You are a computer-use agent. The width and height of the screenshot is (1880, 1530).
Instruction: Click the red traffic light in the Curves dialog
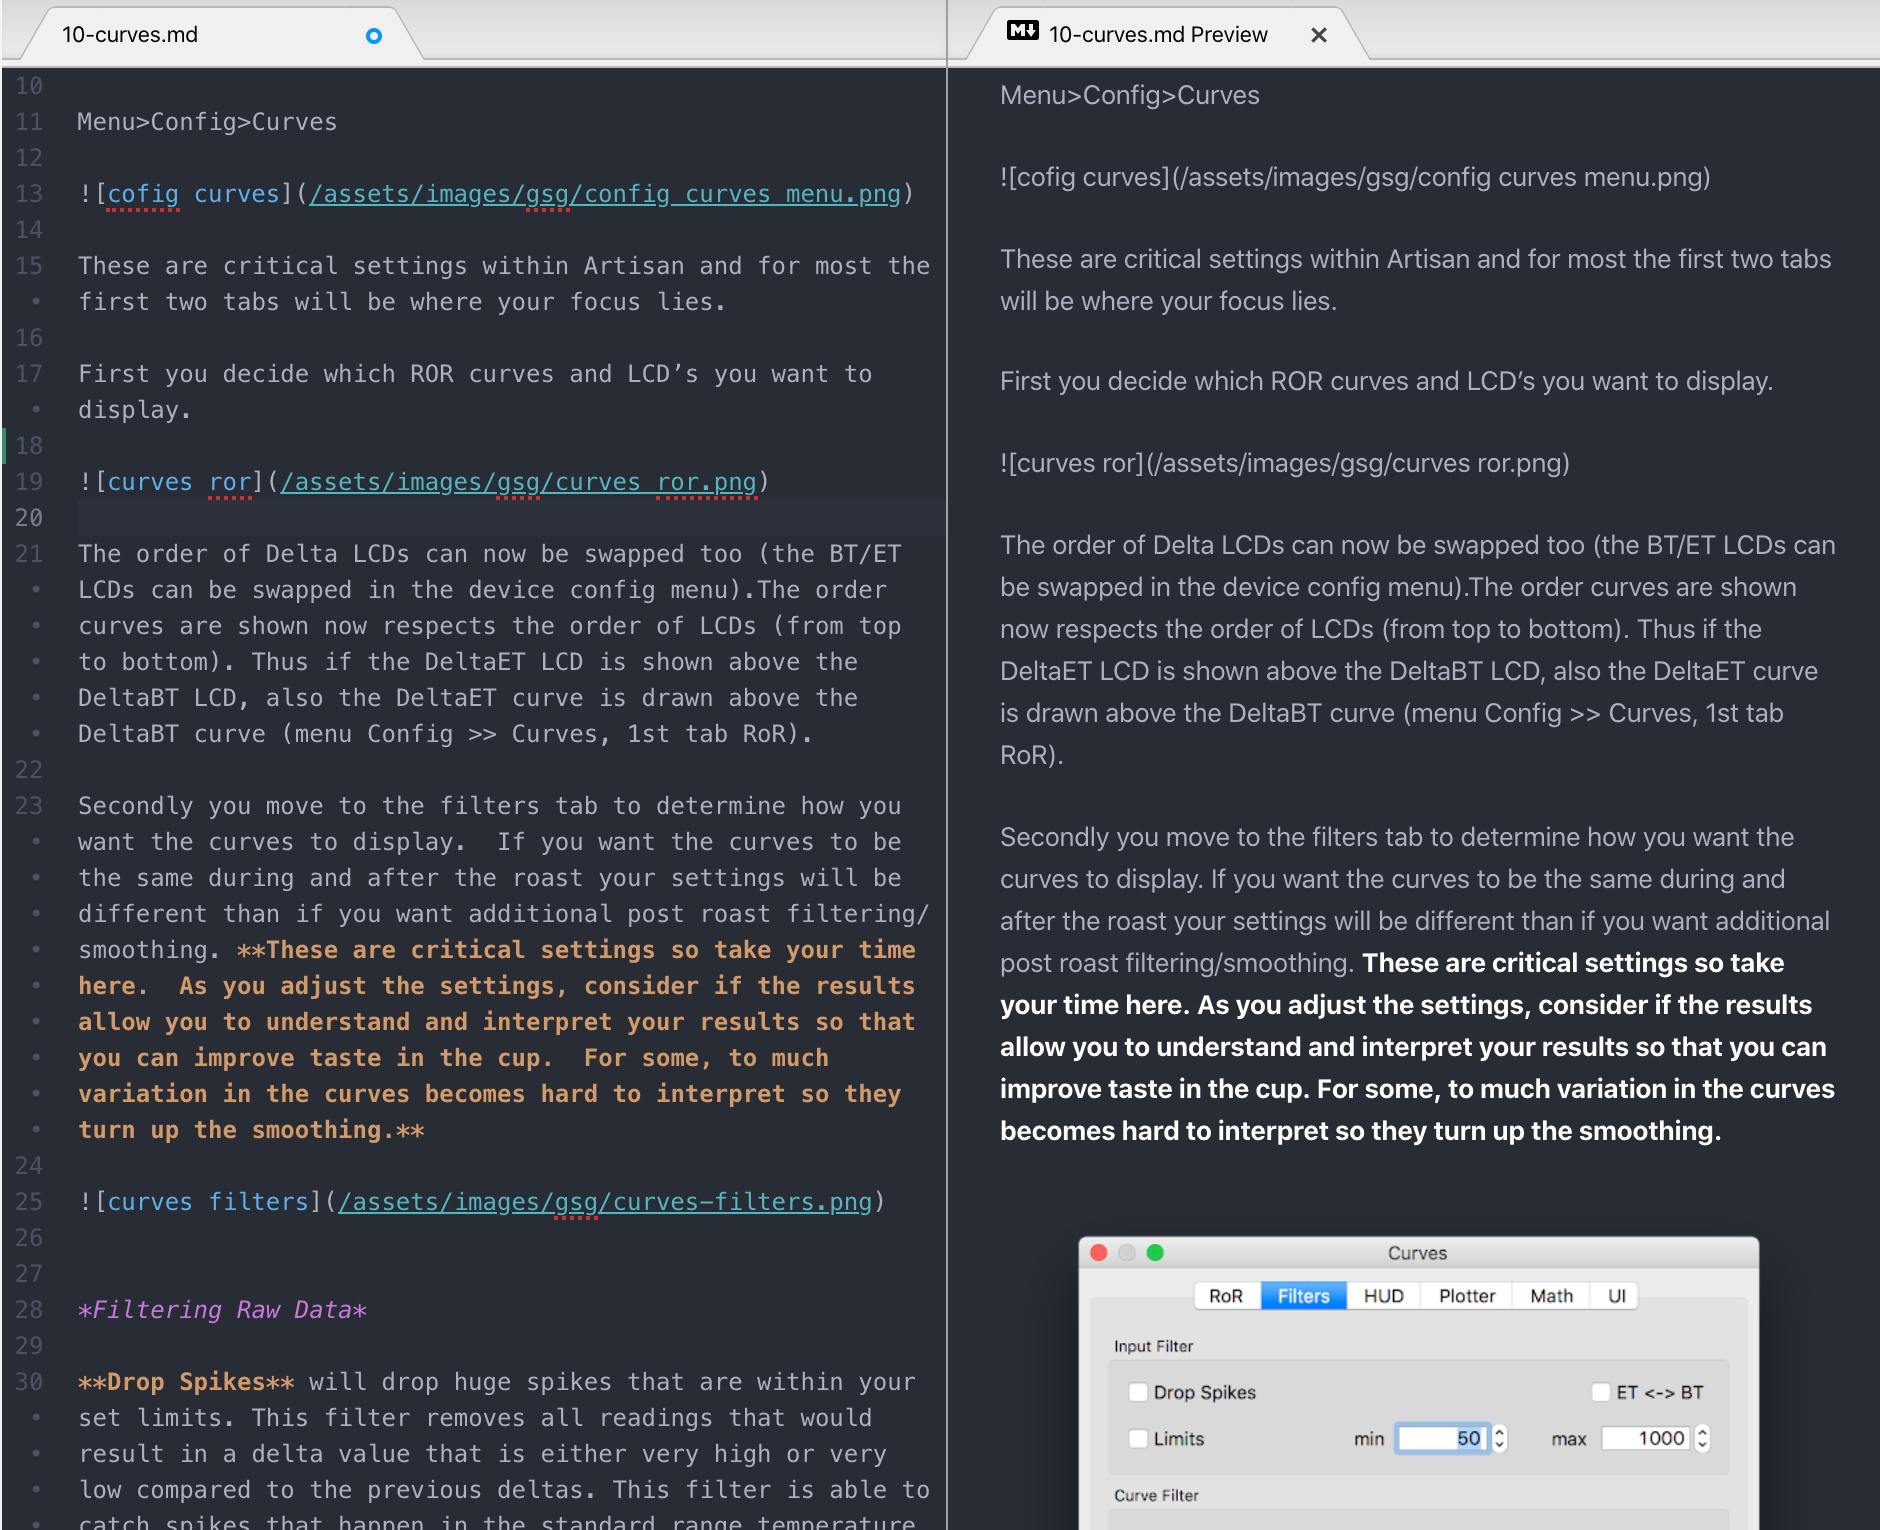click(1100, 1251)
